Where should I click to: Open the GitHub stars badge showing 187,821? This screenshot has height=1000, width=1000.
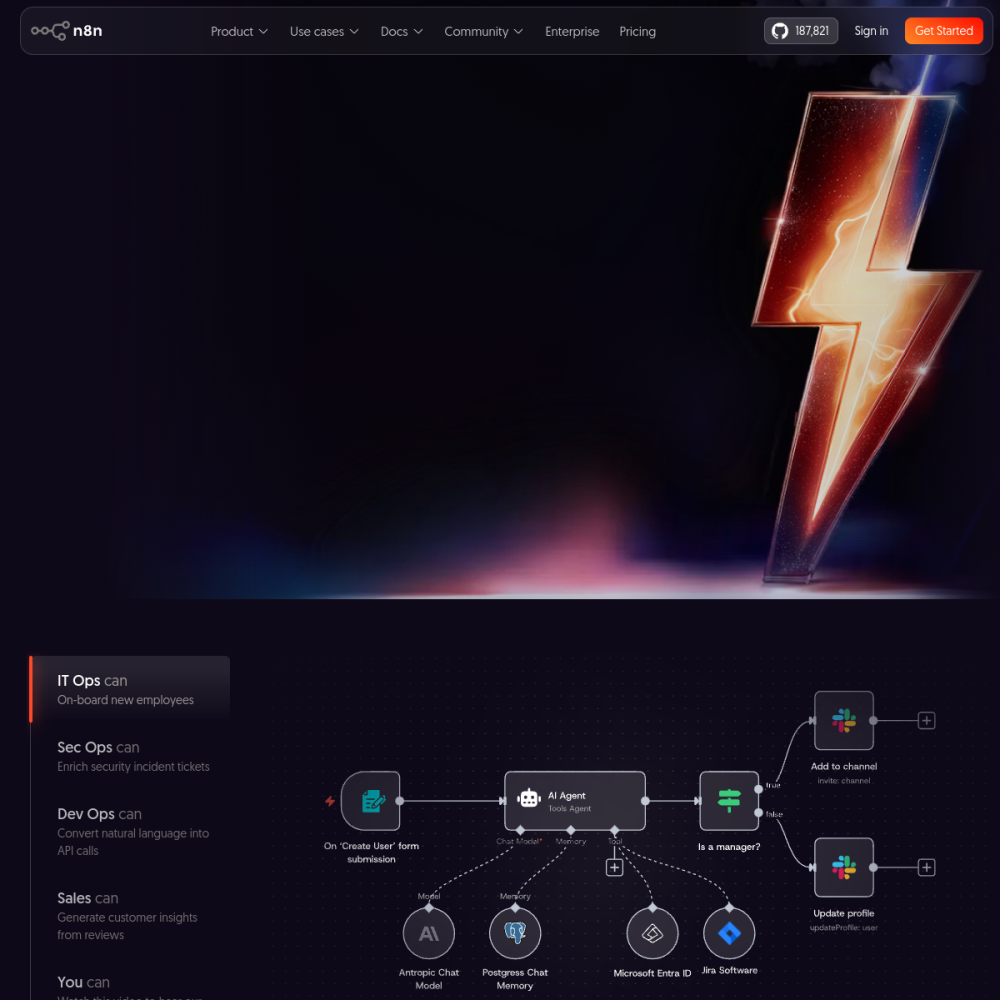point(800,31)
